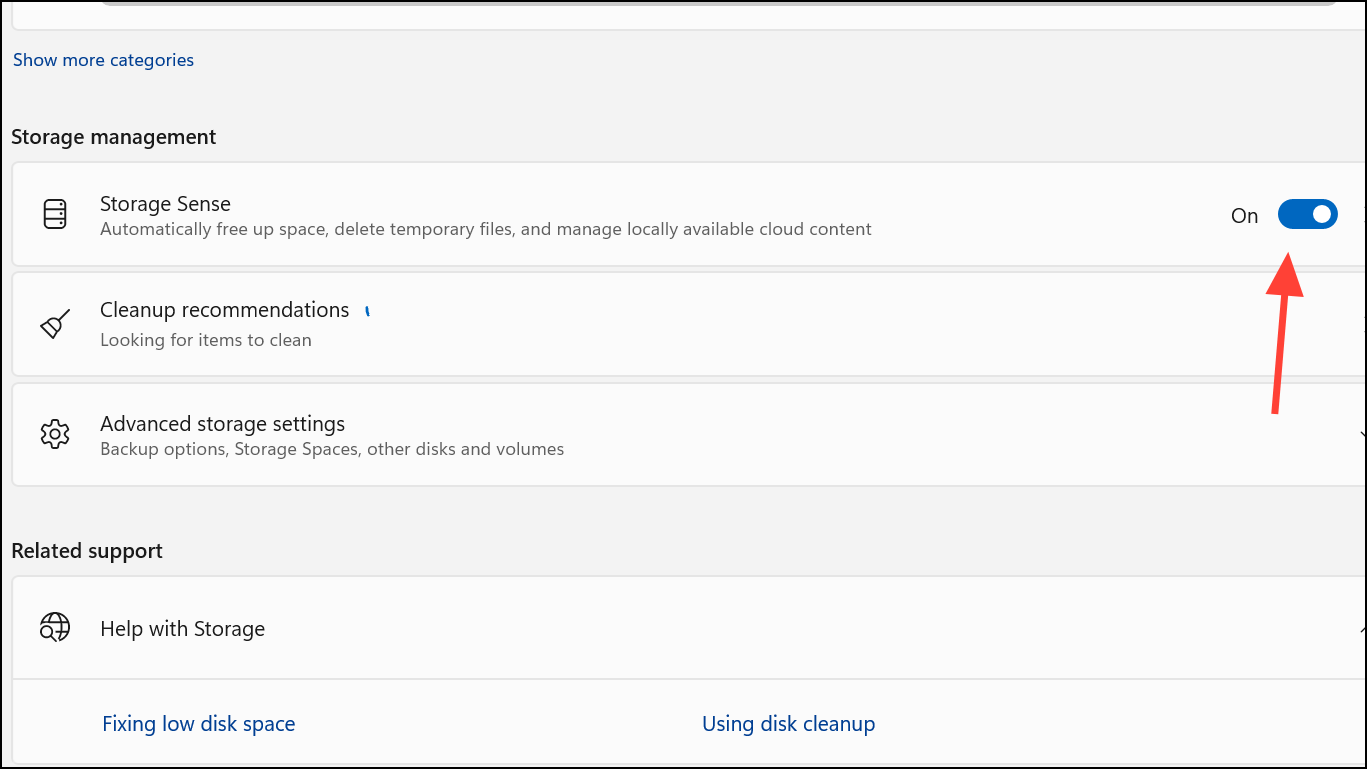Click the Storage Sense drive icon
This screenshot has width=1367, height=769.
55,215
